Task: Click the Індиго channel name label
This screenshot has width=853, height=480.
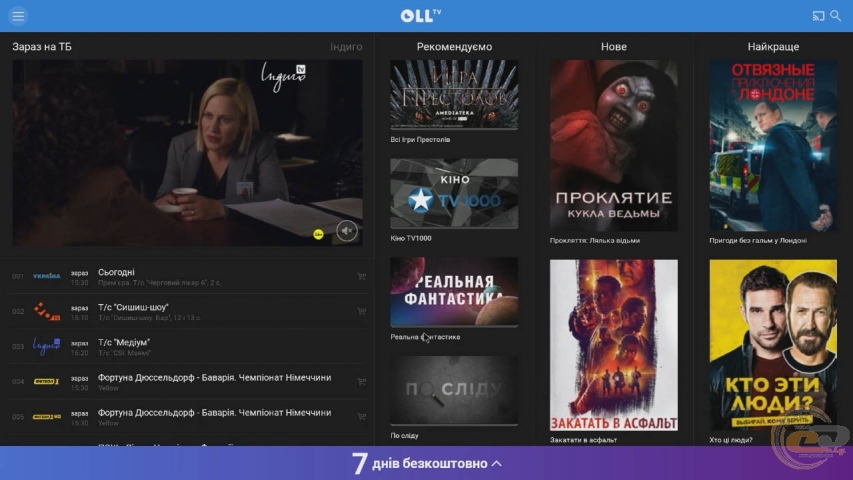Action: click(346, 47)
